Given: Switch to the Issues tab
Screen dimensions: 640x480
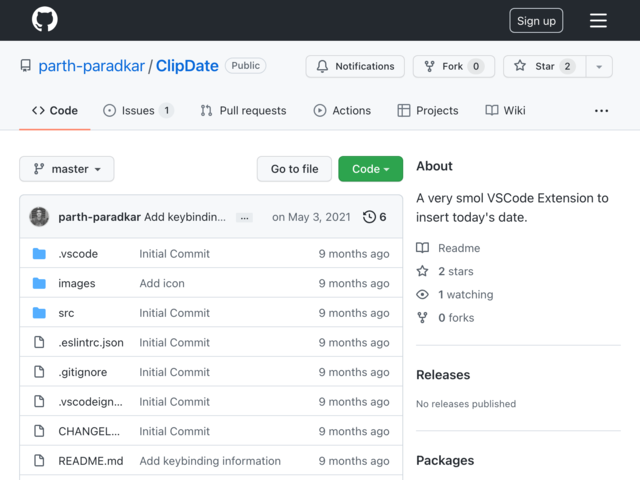Looking at the screenshot, I should (138, 111).
